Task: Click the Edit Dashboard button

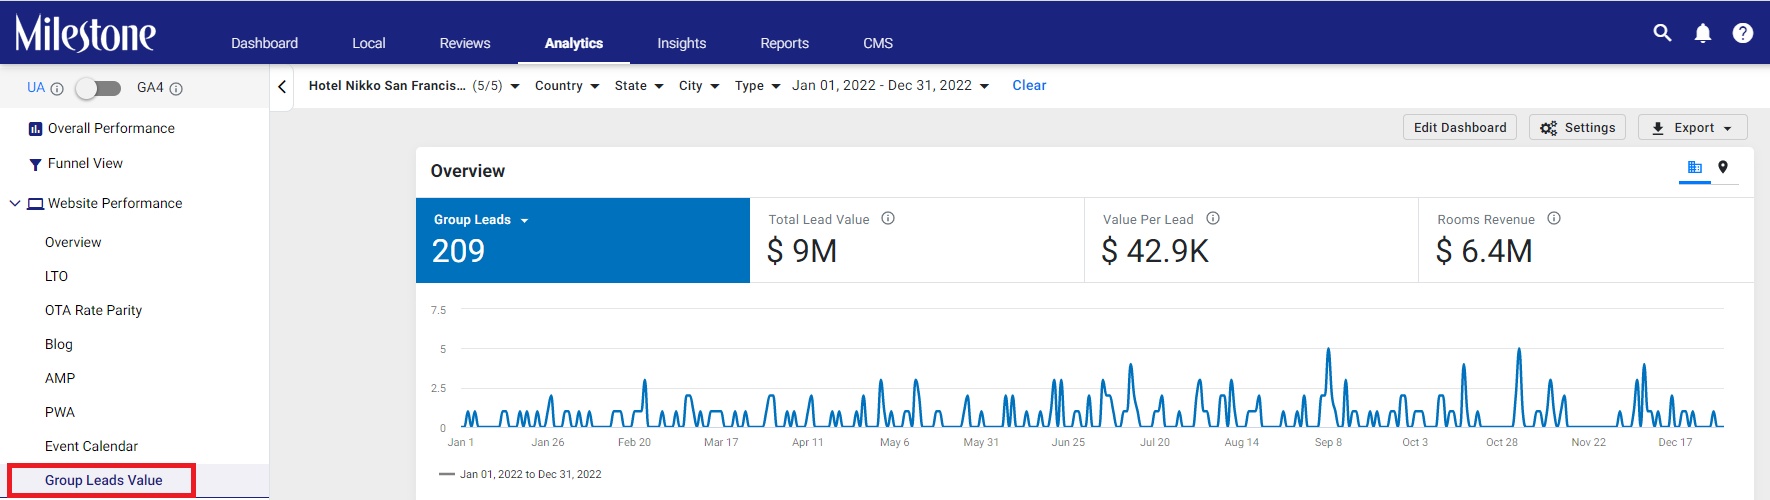Action: pos(1460,127)
